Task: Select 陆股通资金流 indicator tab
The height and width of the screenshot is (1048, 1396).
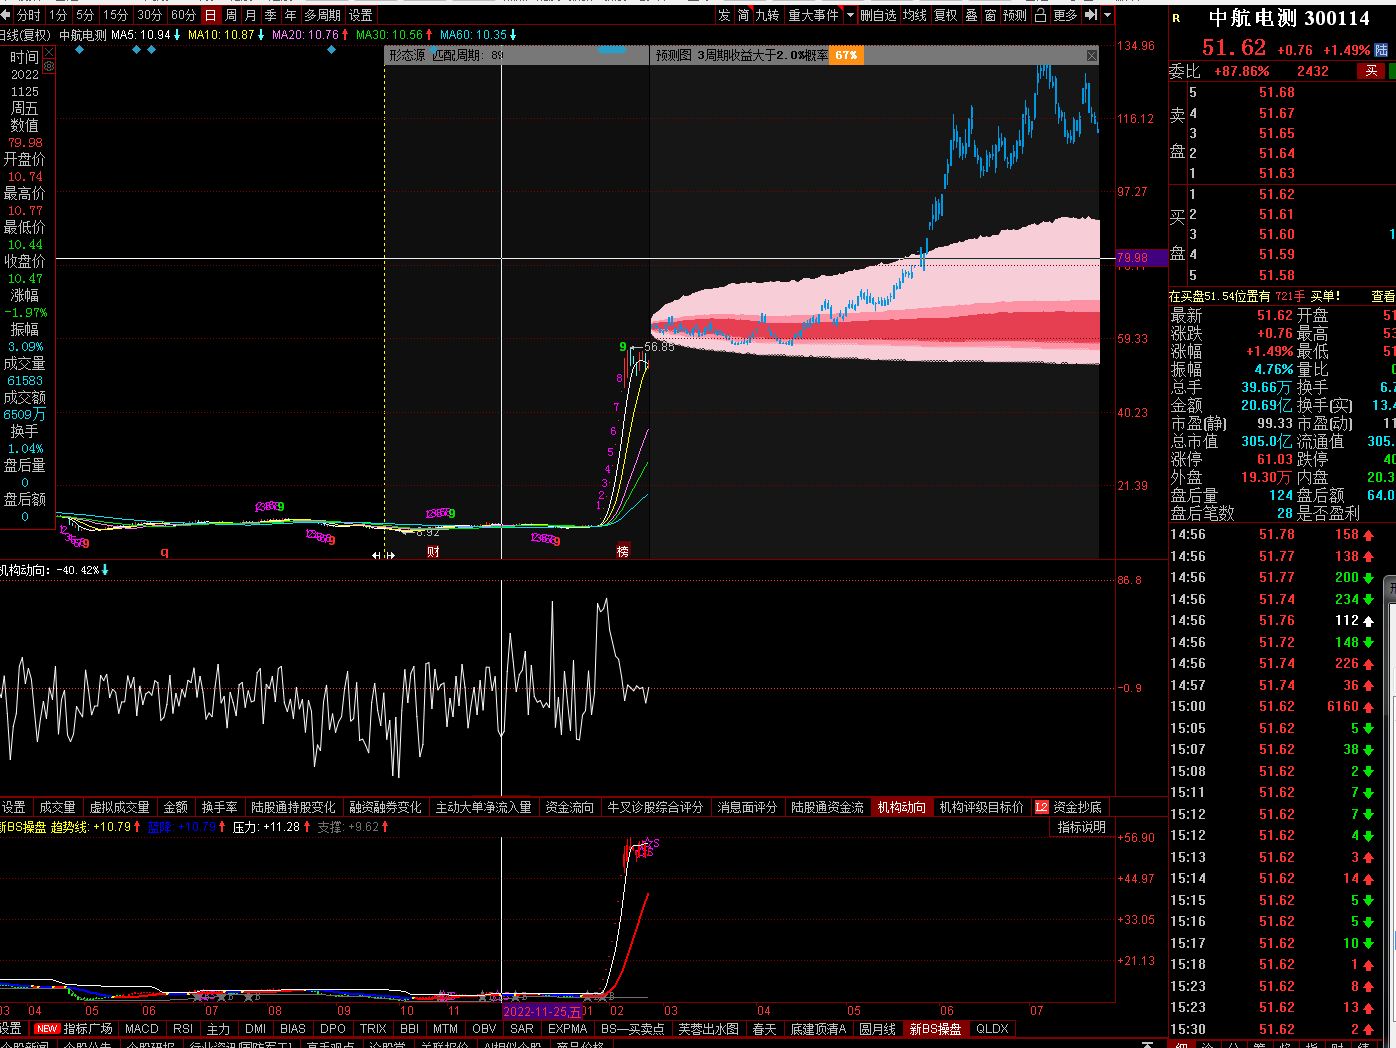Action: [x=827, y=807]
